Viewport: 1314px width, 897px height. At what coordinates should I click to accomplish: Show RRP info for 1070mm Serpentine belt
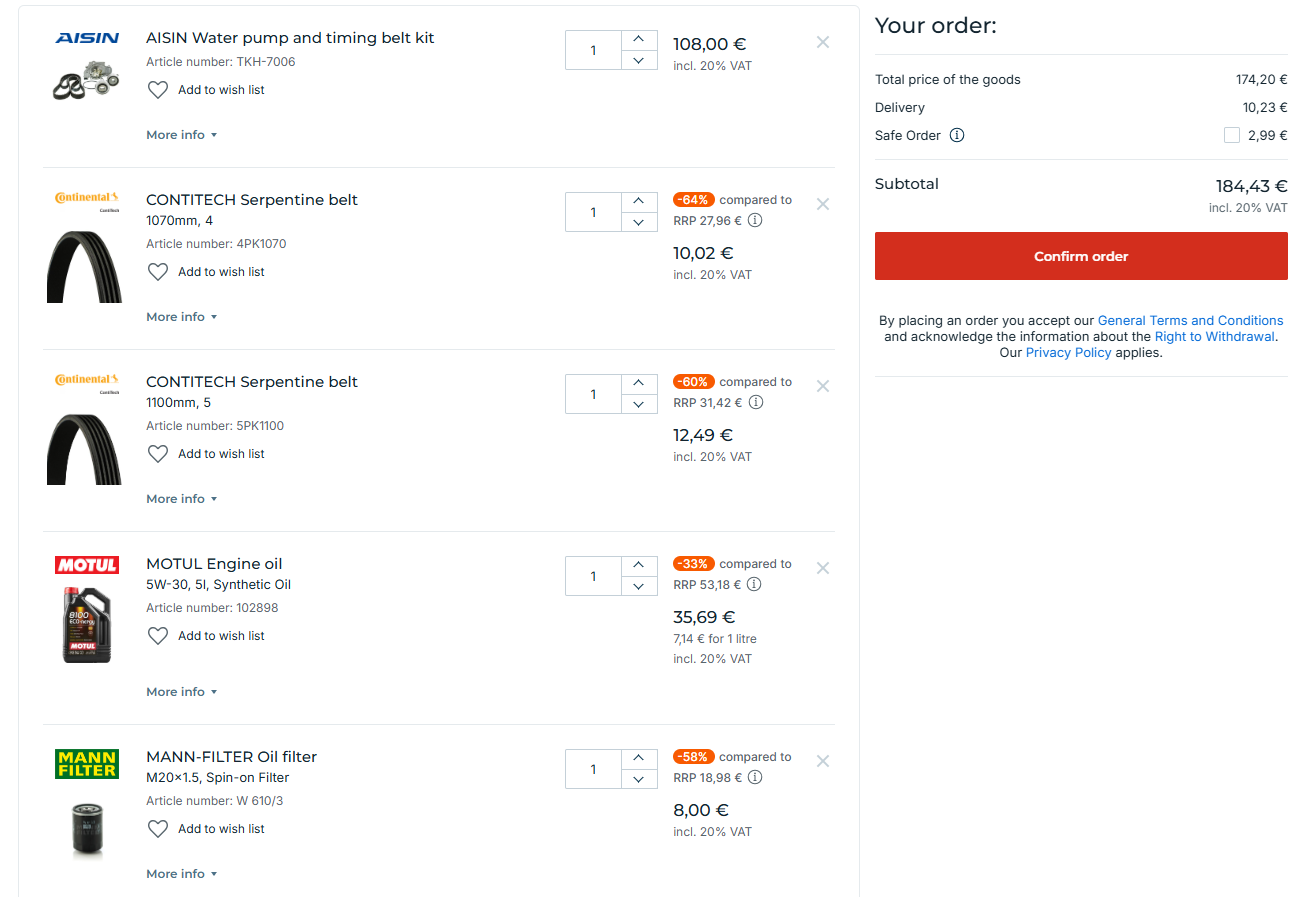click(x=755, y=221)
